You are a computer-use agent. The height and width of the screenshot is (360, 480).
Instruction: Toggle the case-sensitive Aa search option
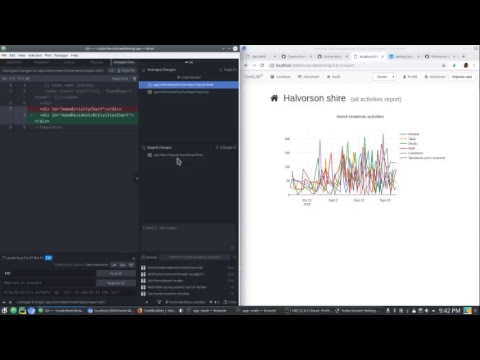pos(123,265)
